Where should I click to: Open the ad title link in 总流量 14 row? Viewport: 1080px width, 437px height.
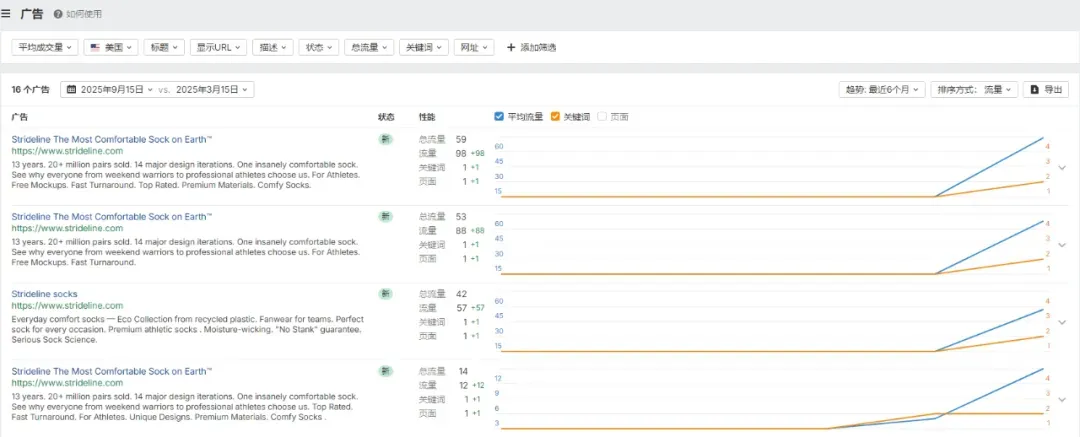112,371
